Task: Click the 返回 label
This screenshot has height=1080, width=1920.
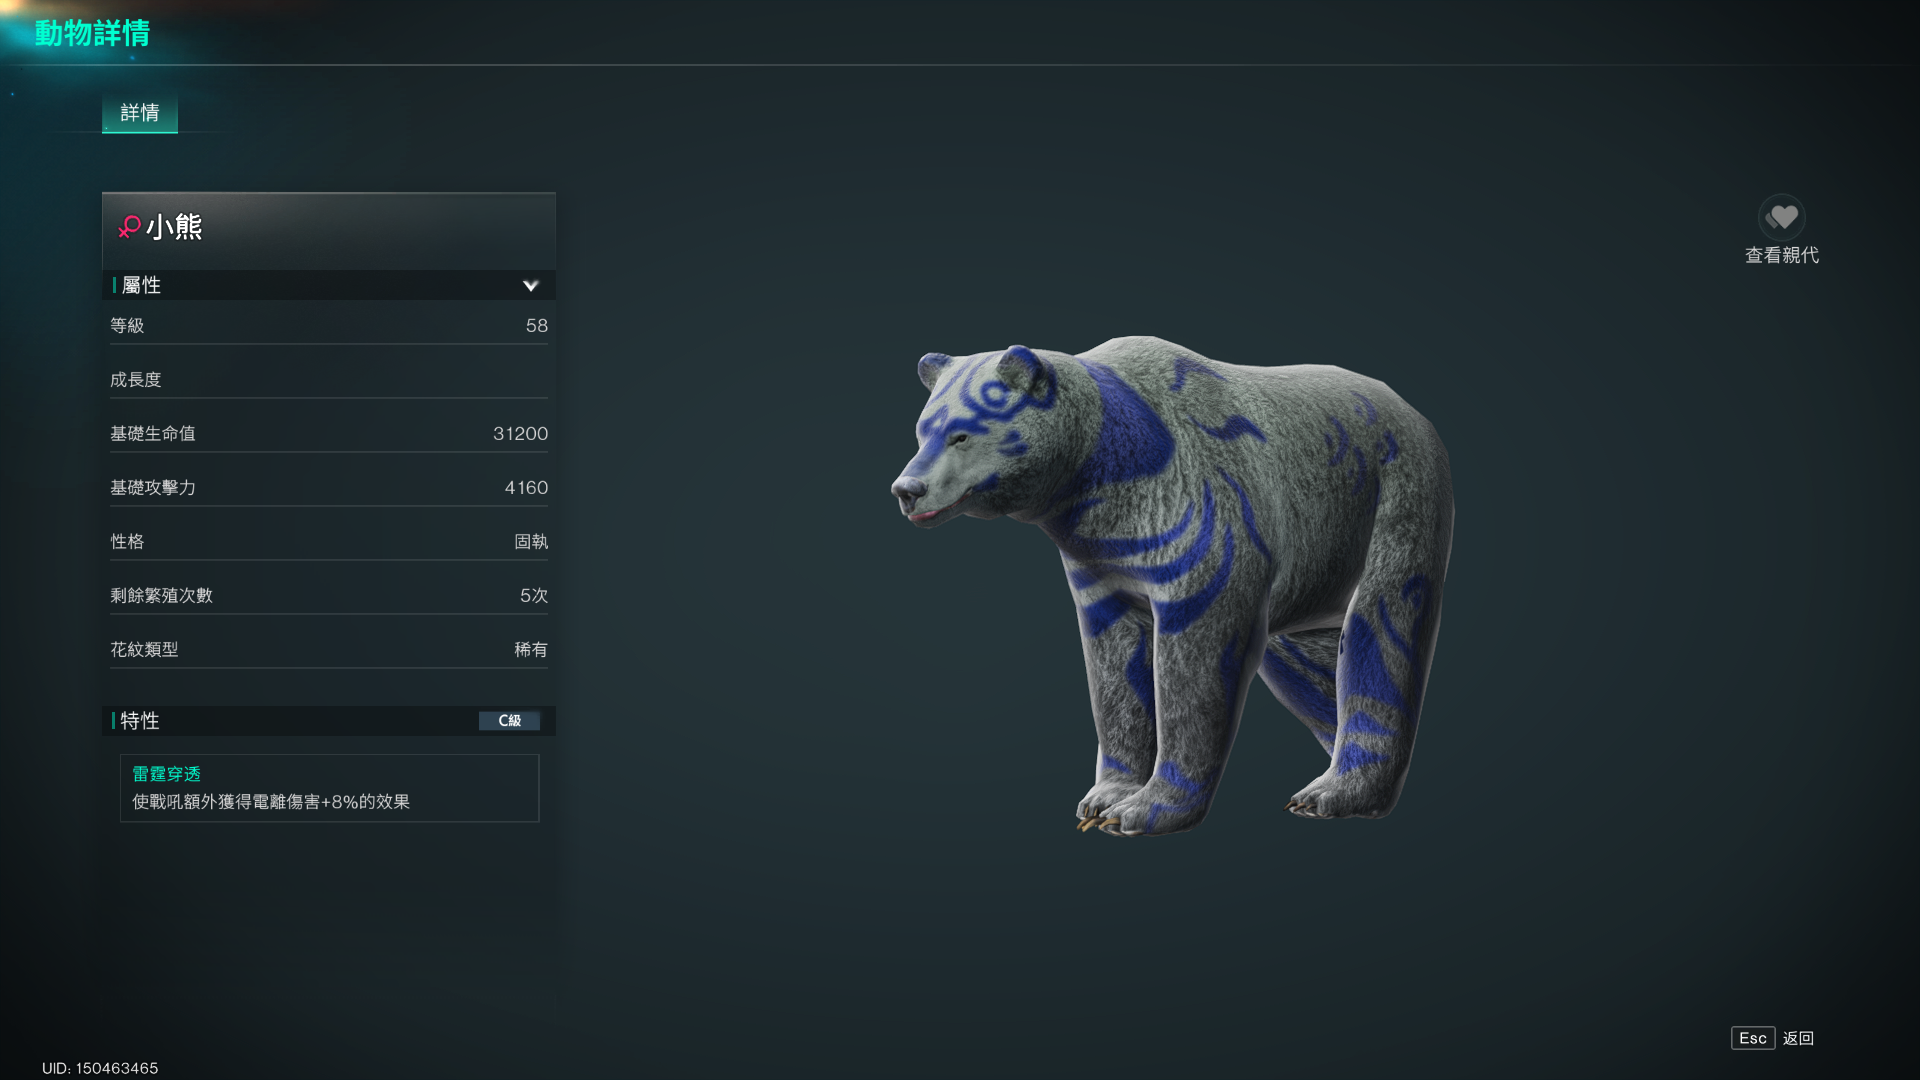Action: (1798, 1038)
